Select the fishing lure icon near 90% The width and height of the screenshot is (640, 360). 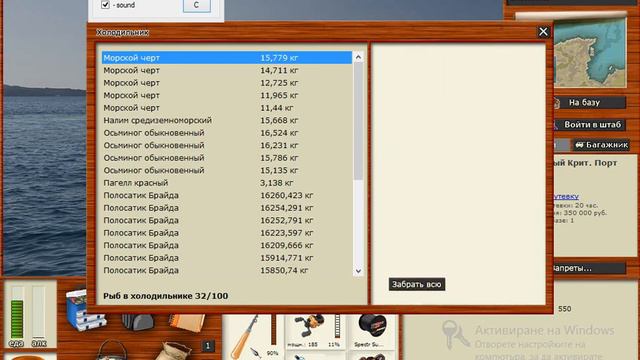(x=257, y=353)
